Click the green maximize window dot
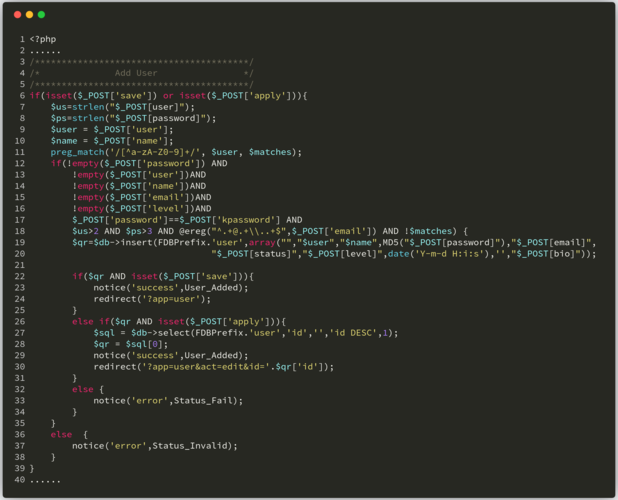 41,15
